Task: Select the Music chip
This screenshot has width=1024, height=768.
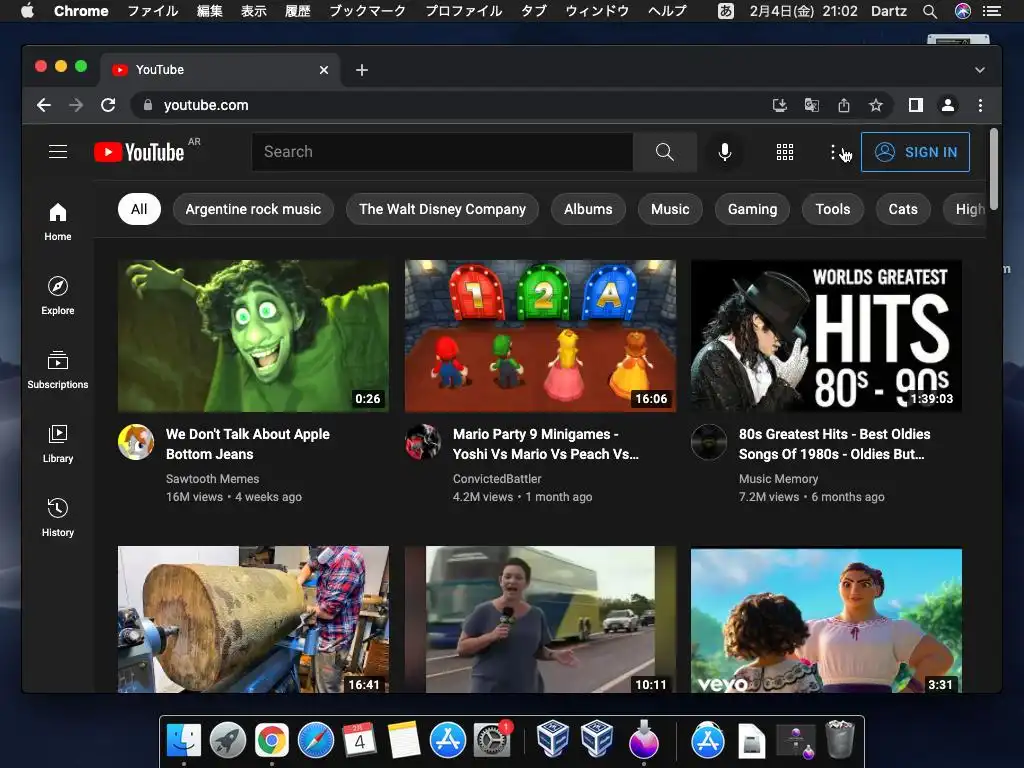Action: [670, 209]
